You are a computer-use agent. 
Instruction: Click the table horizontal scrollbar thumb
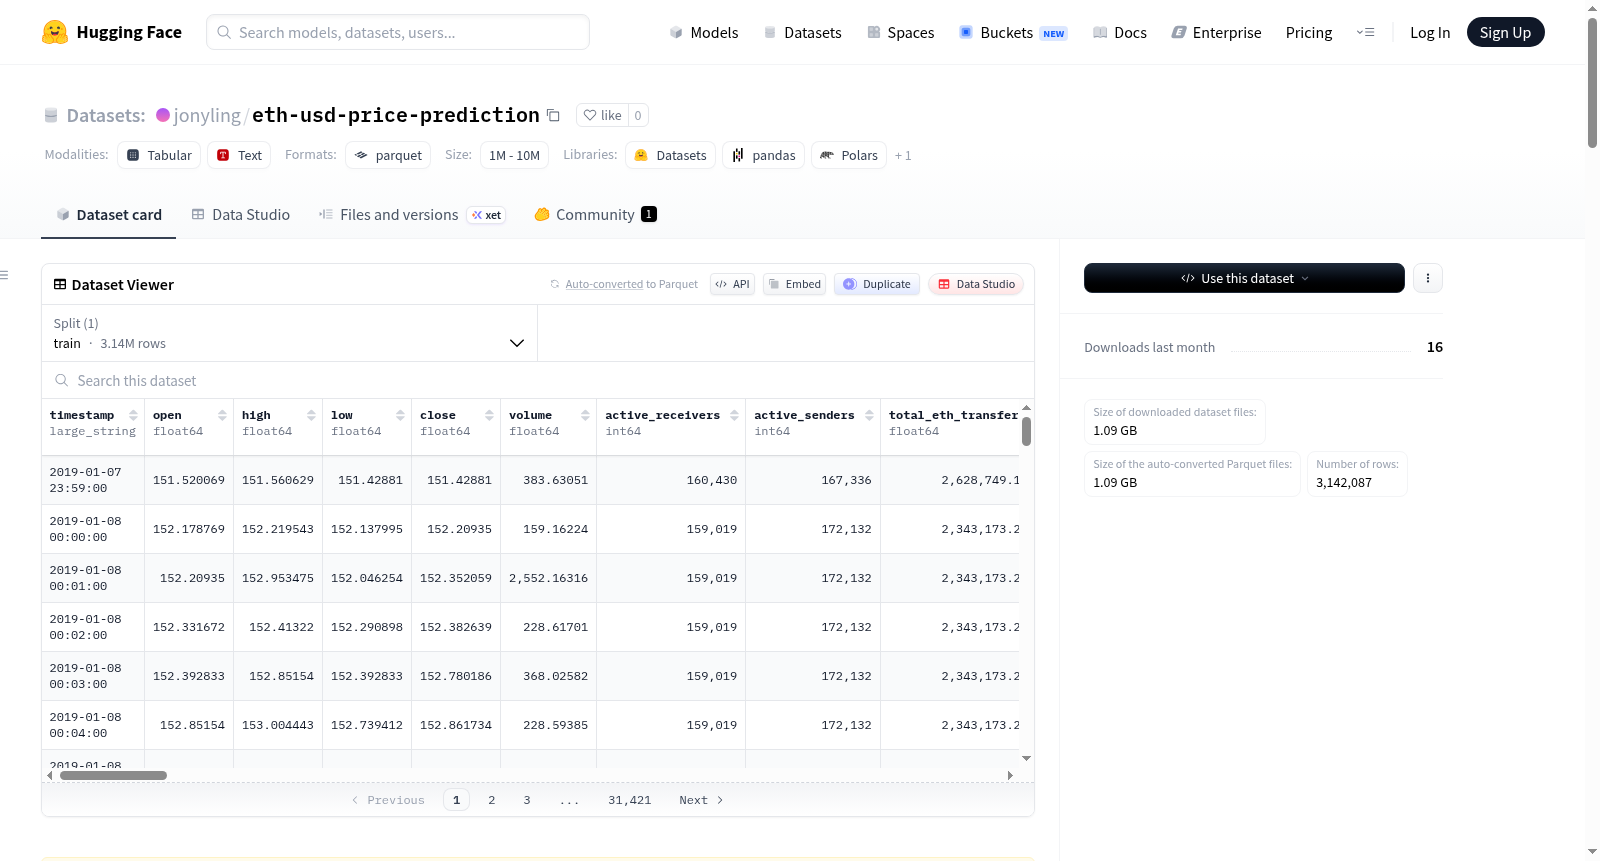pos(113,775)
